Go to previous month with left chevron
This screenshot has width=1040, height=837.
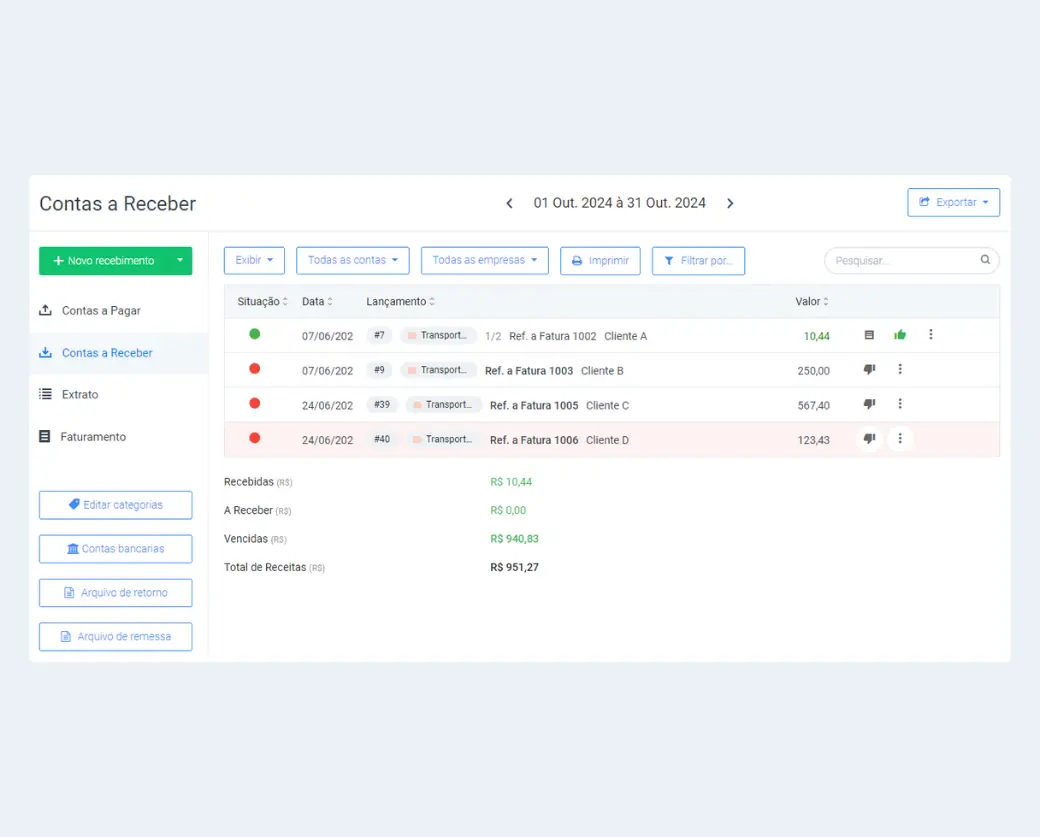[509, 203]
